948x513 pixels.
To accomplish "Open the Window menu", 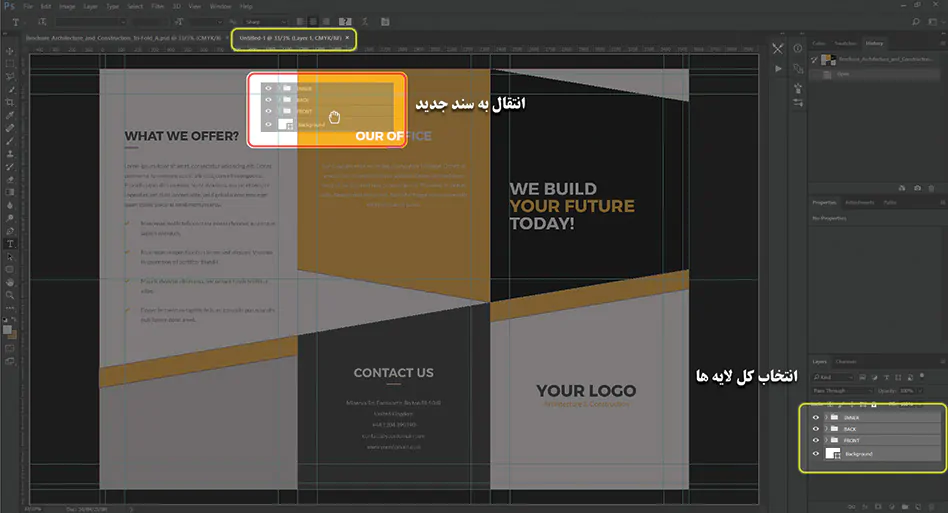I will point(220,6).
